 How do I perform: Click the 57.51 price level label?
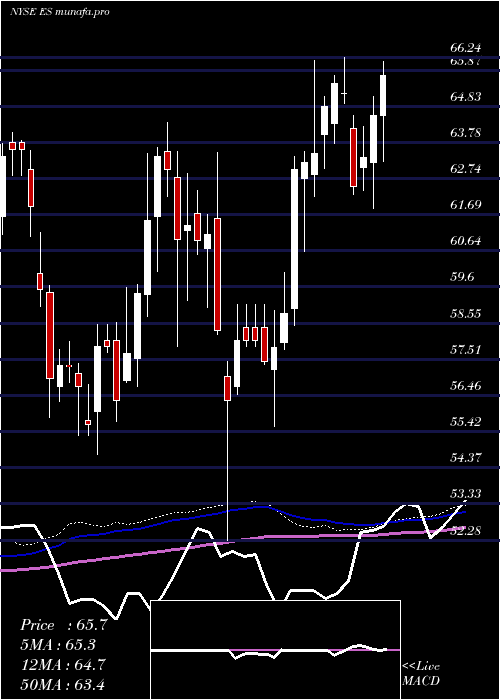(x=466, y=349)
